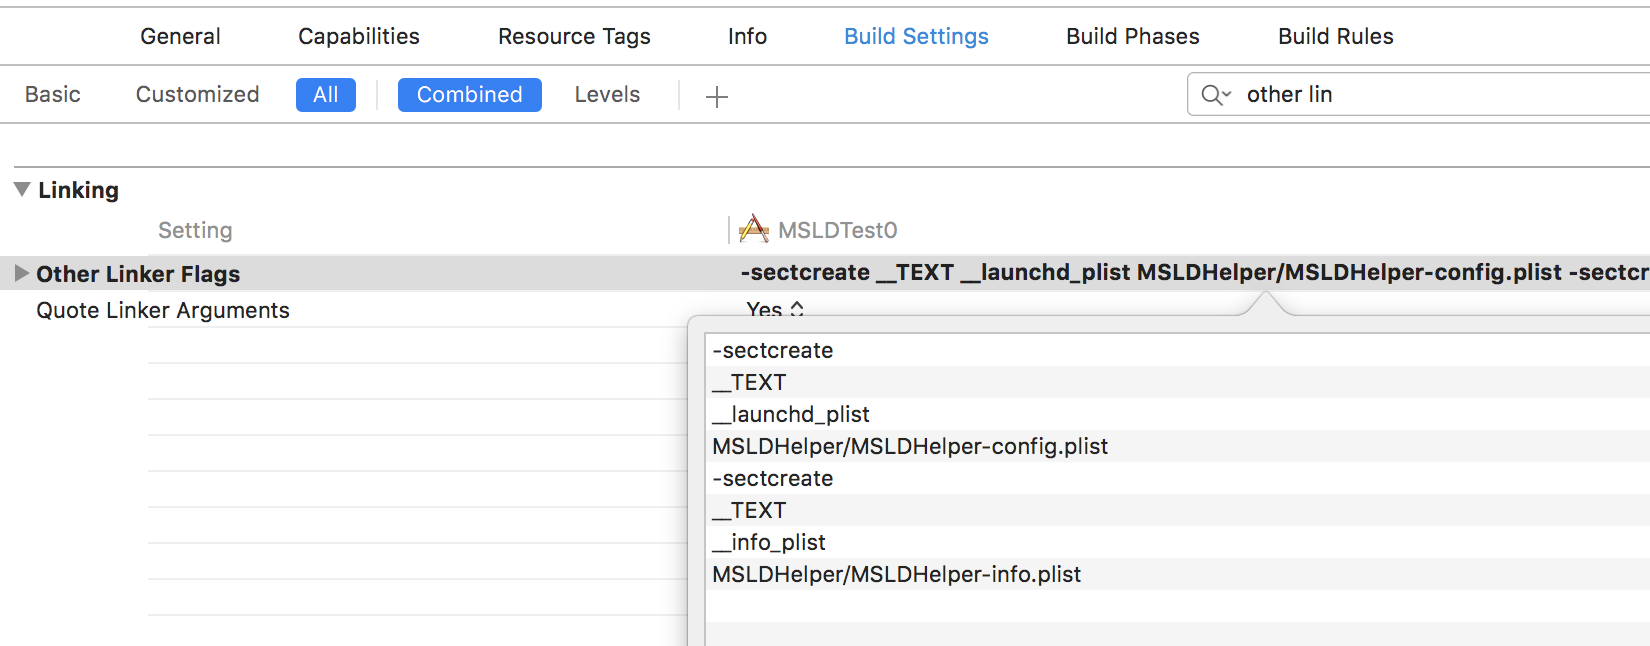Click the search field containing 'other lin'
This screenshot has height=646, width=1650.
(x=1420, y=95)
